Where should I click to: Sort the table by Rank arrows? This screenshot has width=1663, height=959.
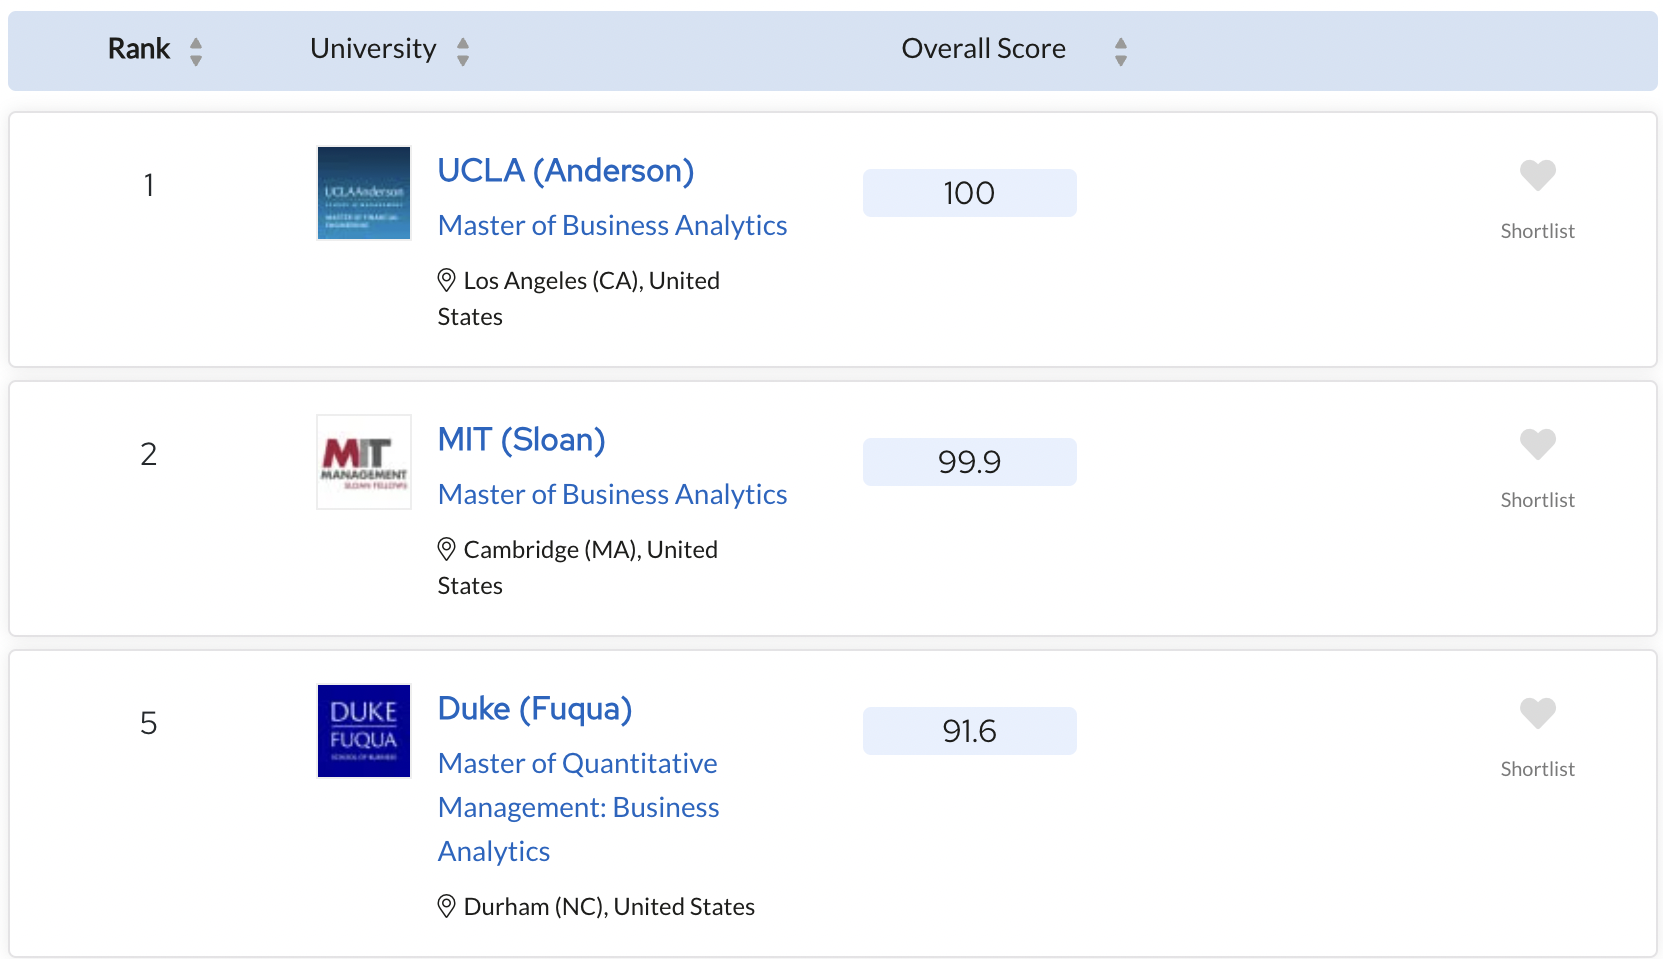click(196, 51)
